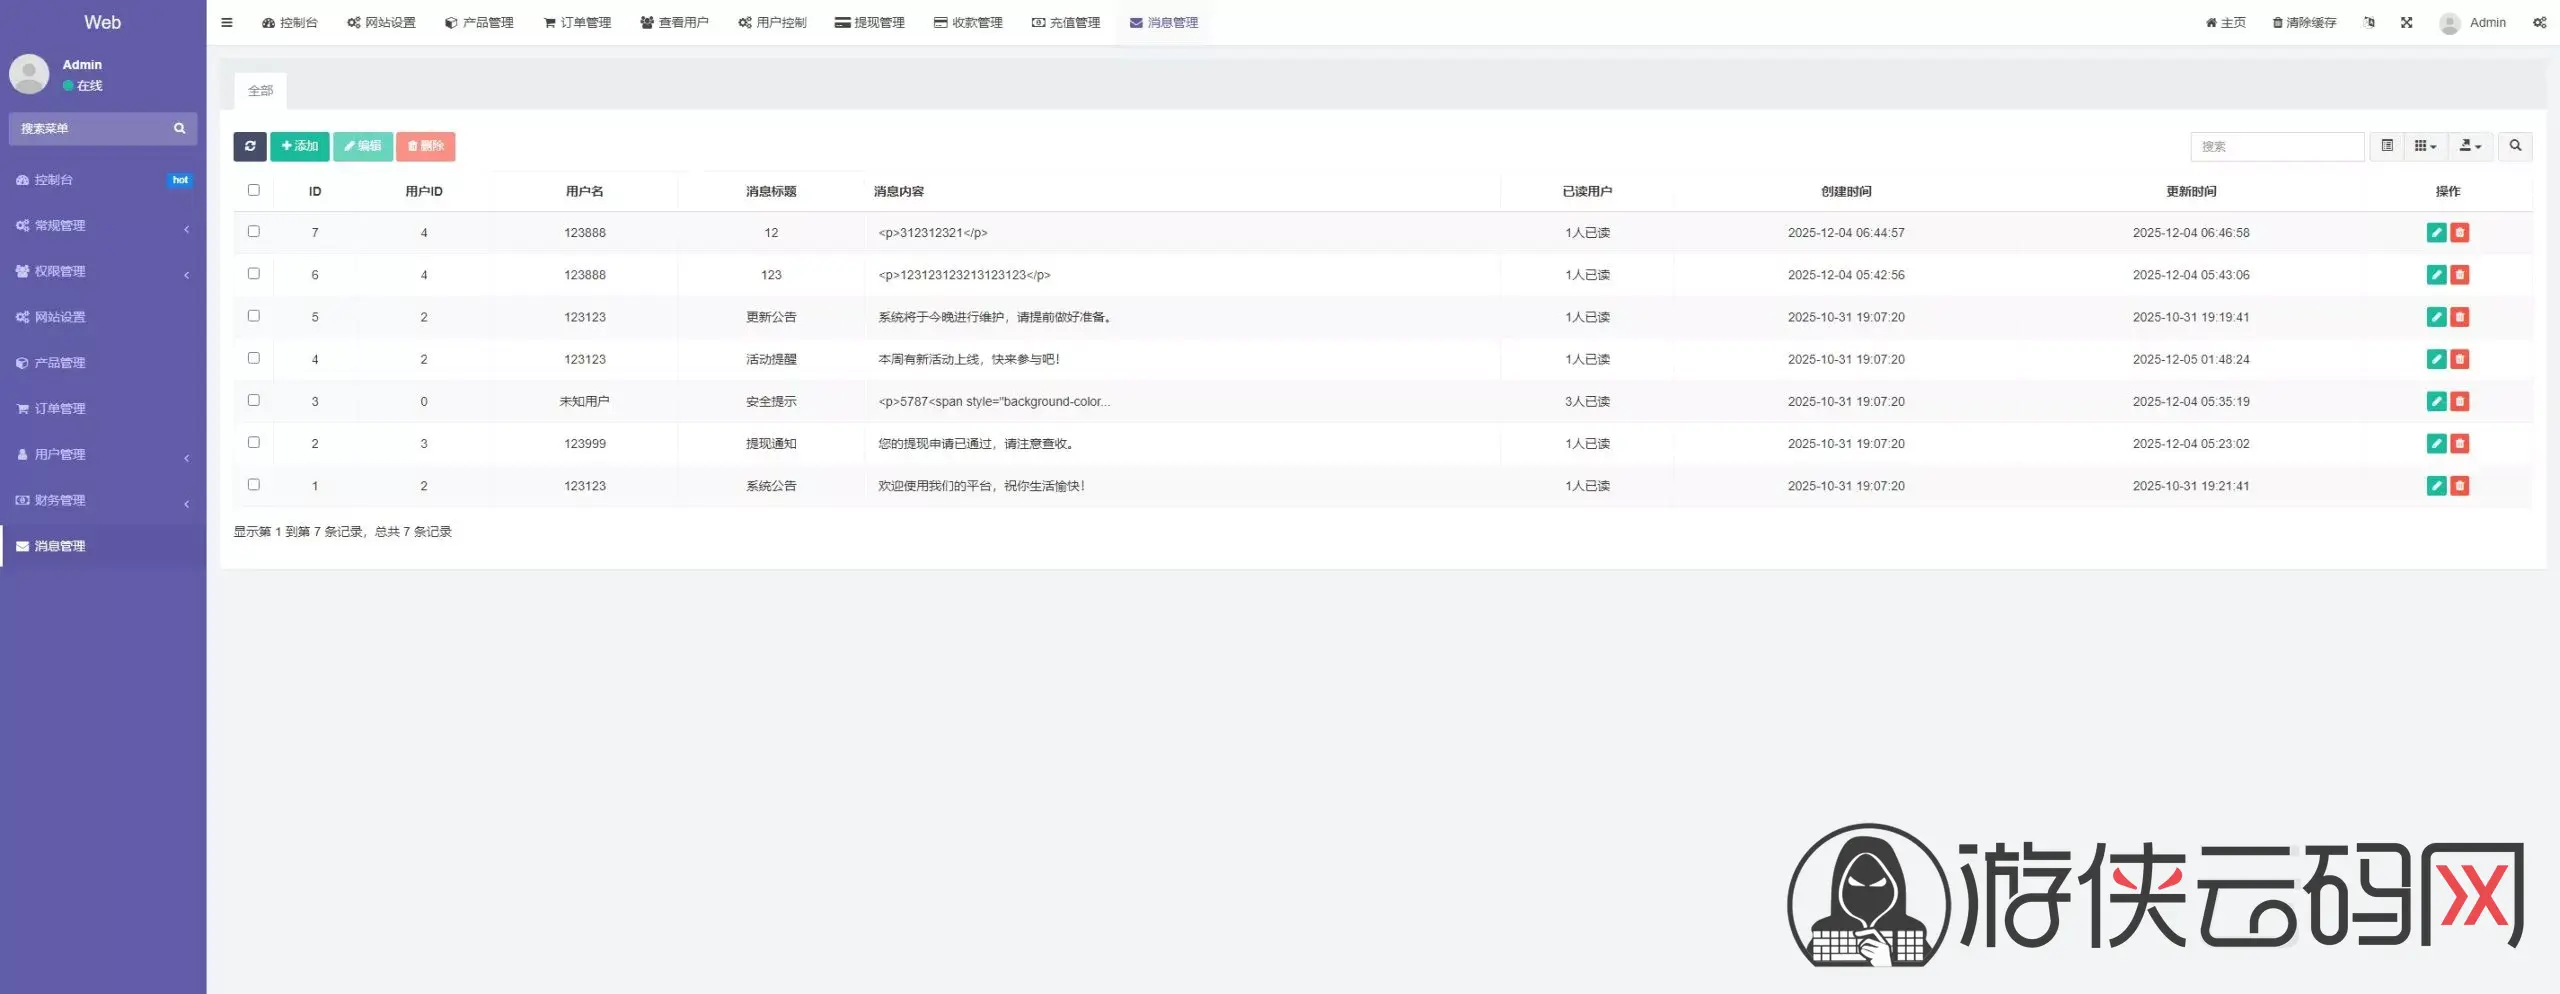Viewport: 2560px width, 994px height.
Task: Toggle the hamburger sidebar menu icon
Action: pos(227,22)
